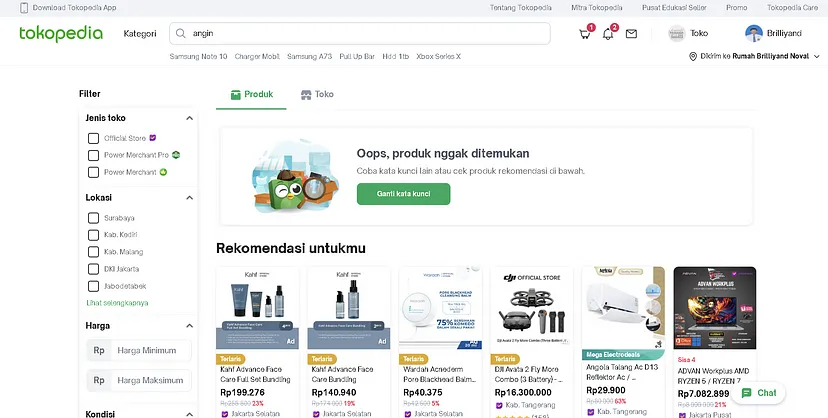
Task: Click the Kahf Advance Face Care Bundling title
Action: 342,374
